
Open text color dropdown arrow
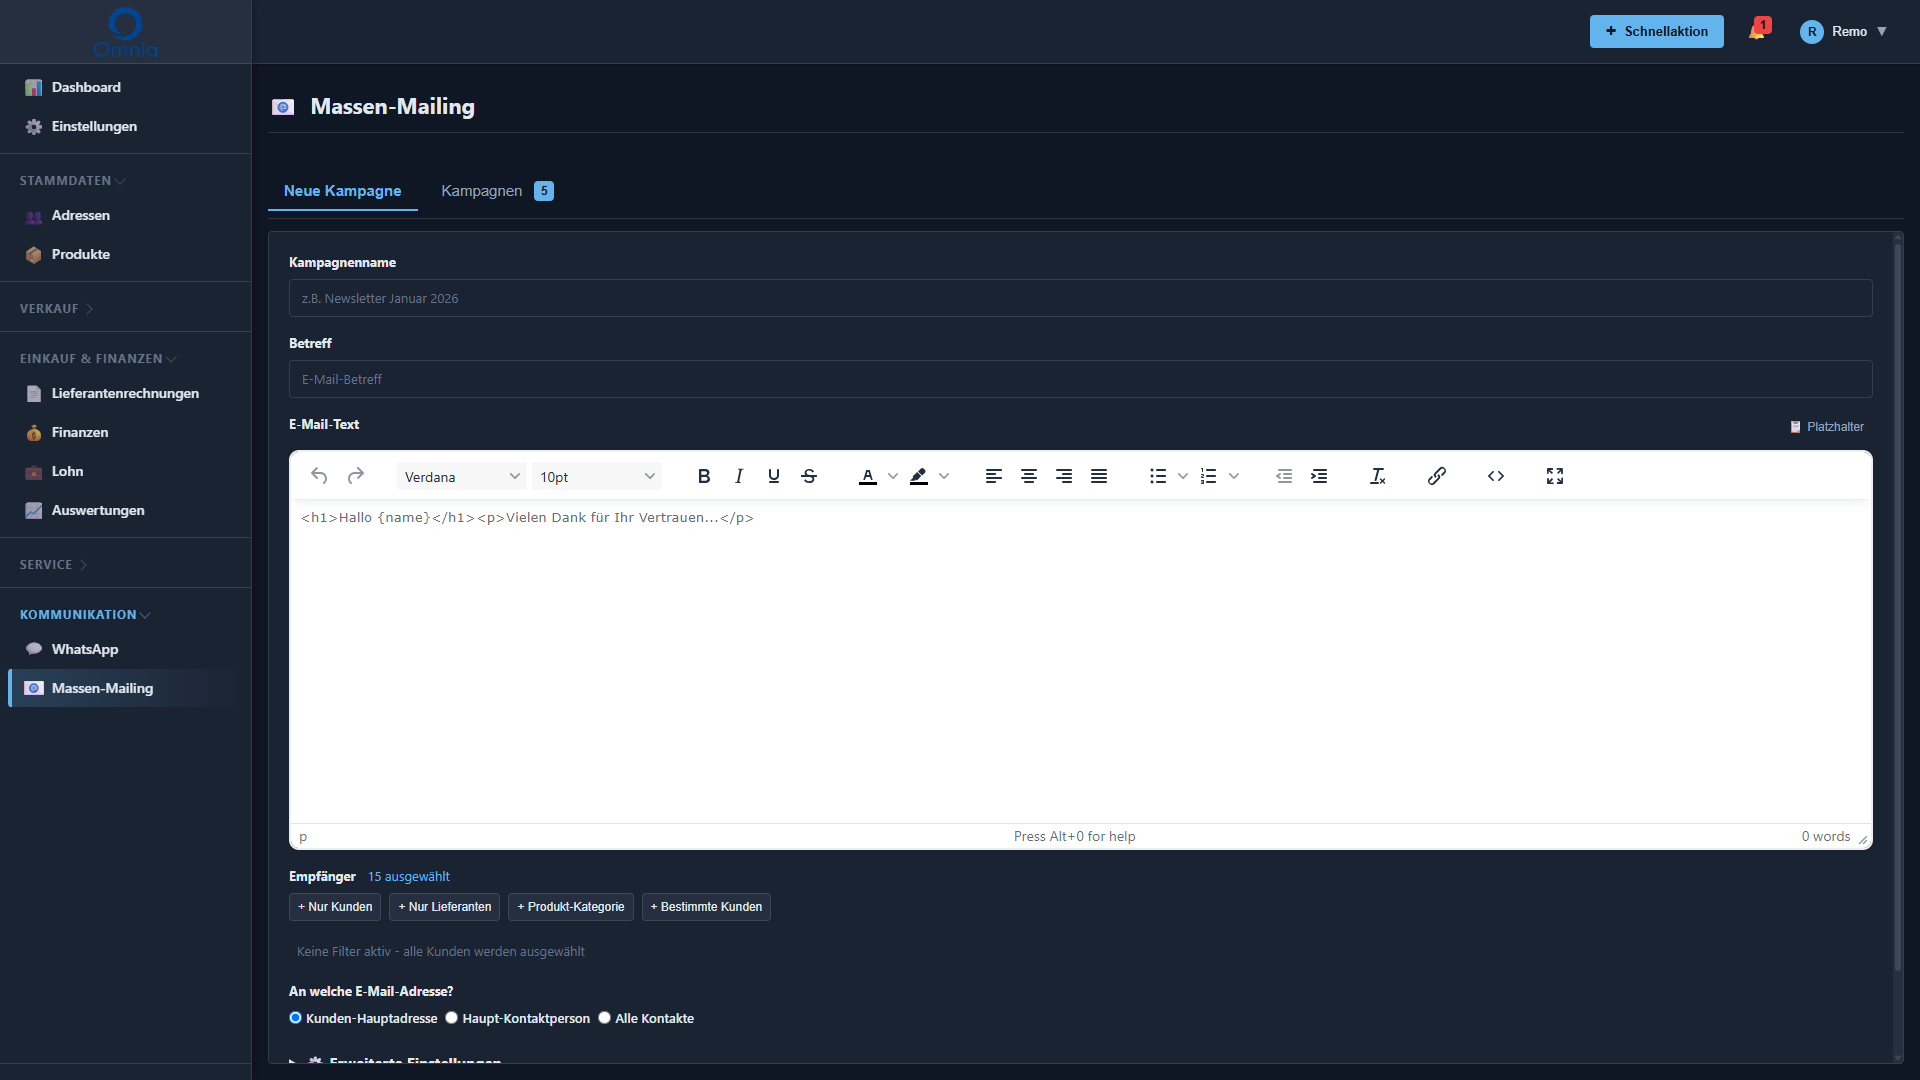point(893,476)
